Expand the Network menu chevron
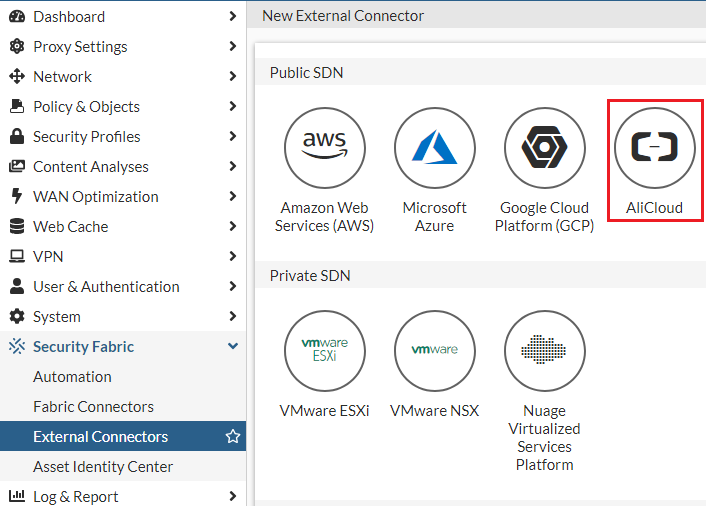Screen dimensions: 706x506 click(x=233, y=77)
